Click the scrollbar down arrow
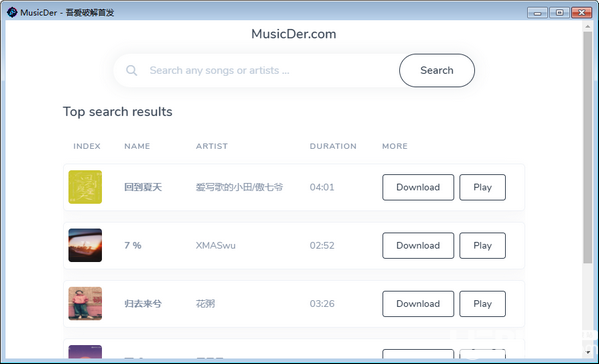 (588, 352)
